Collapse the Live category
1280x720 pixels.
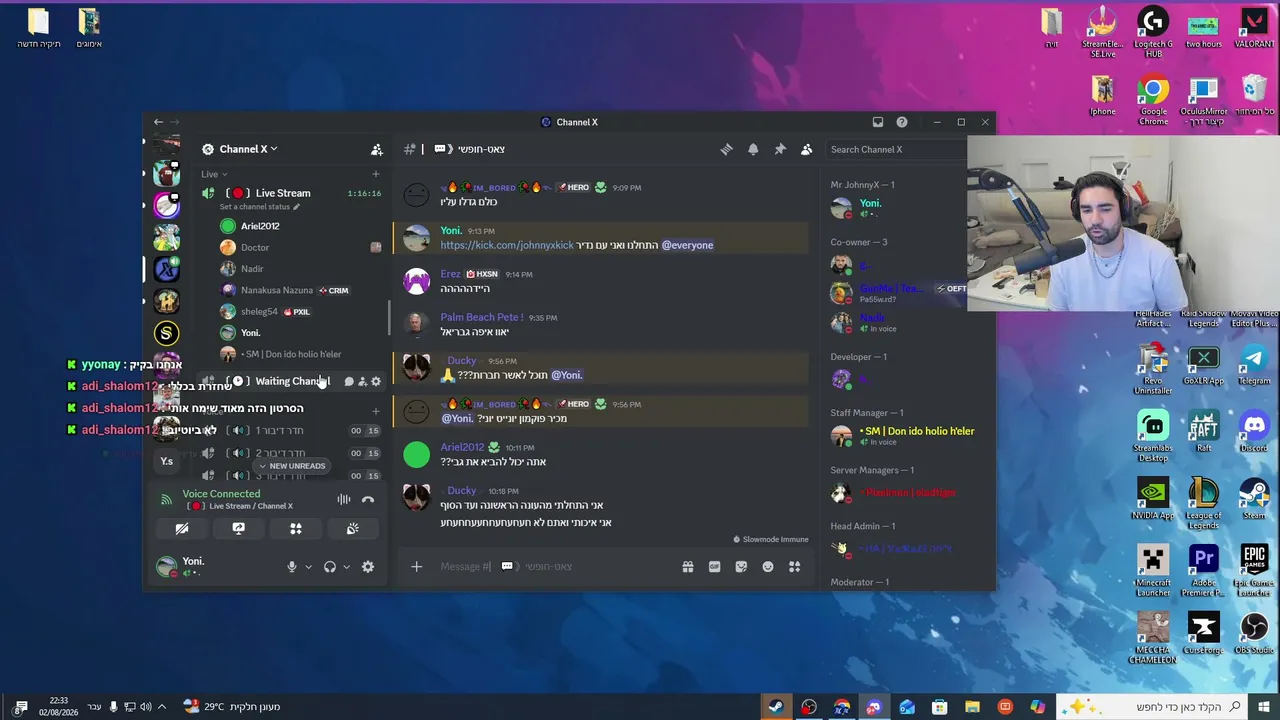pyautogui.click(x=214, y=174)
